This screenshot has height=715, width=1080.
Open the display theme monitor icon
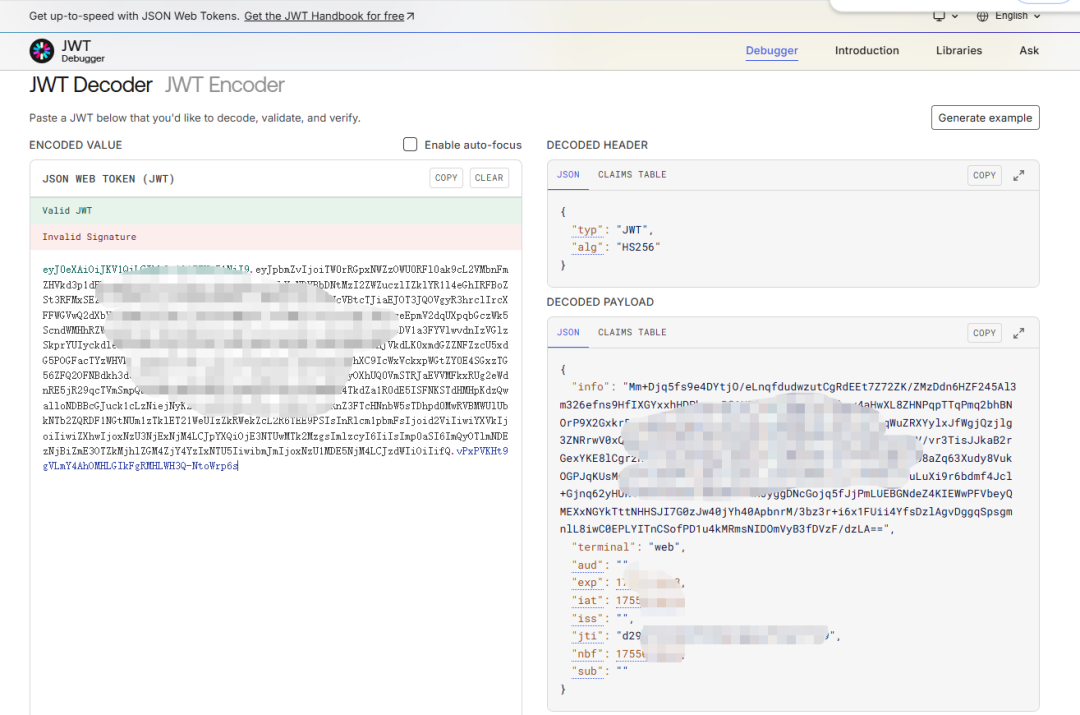coord(939,16)
